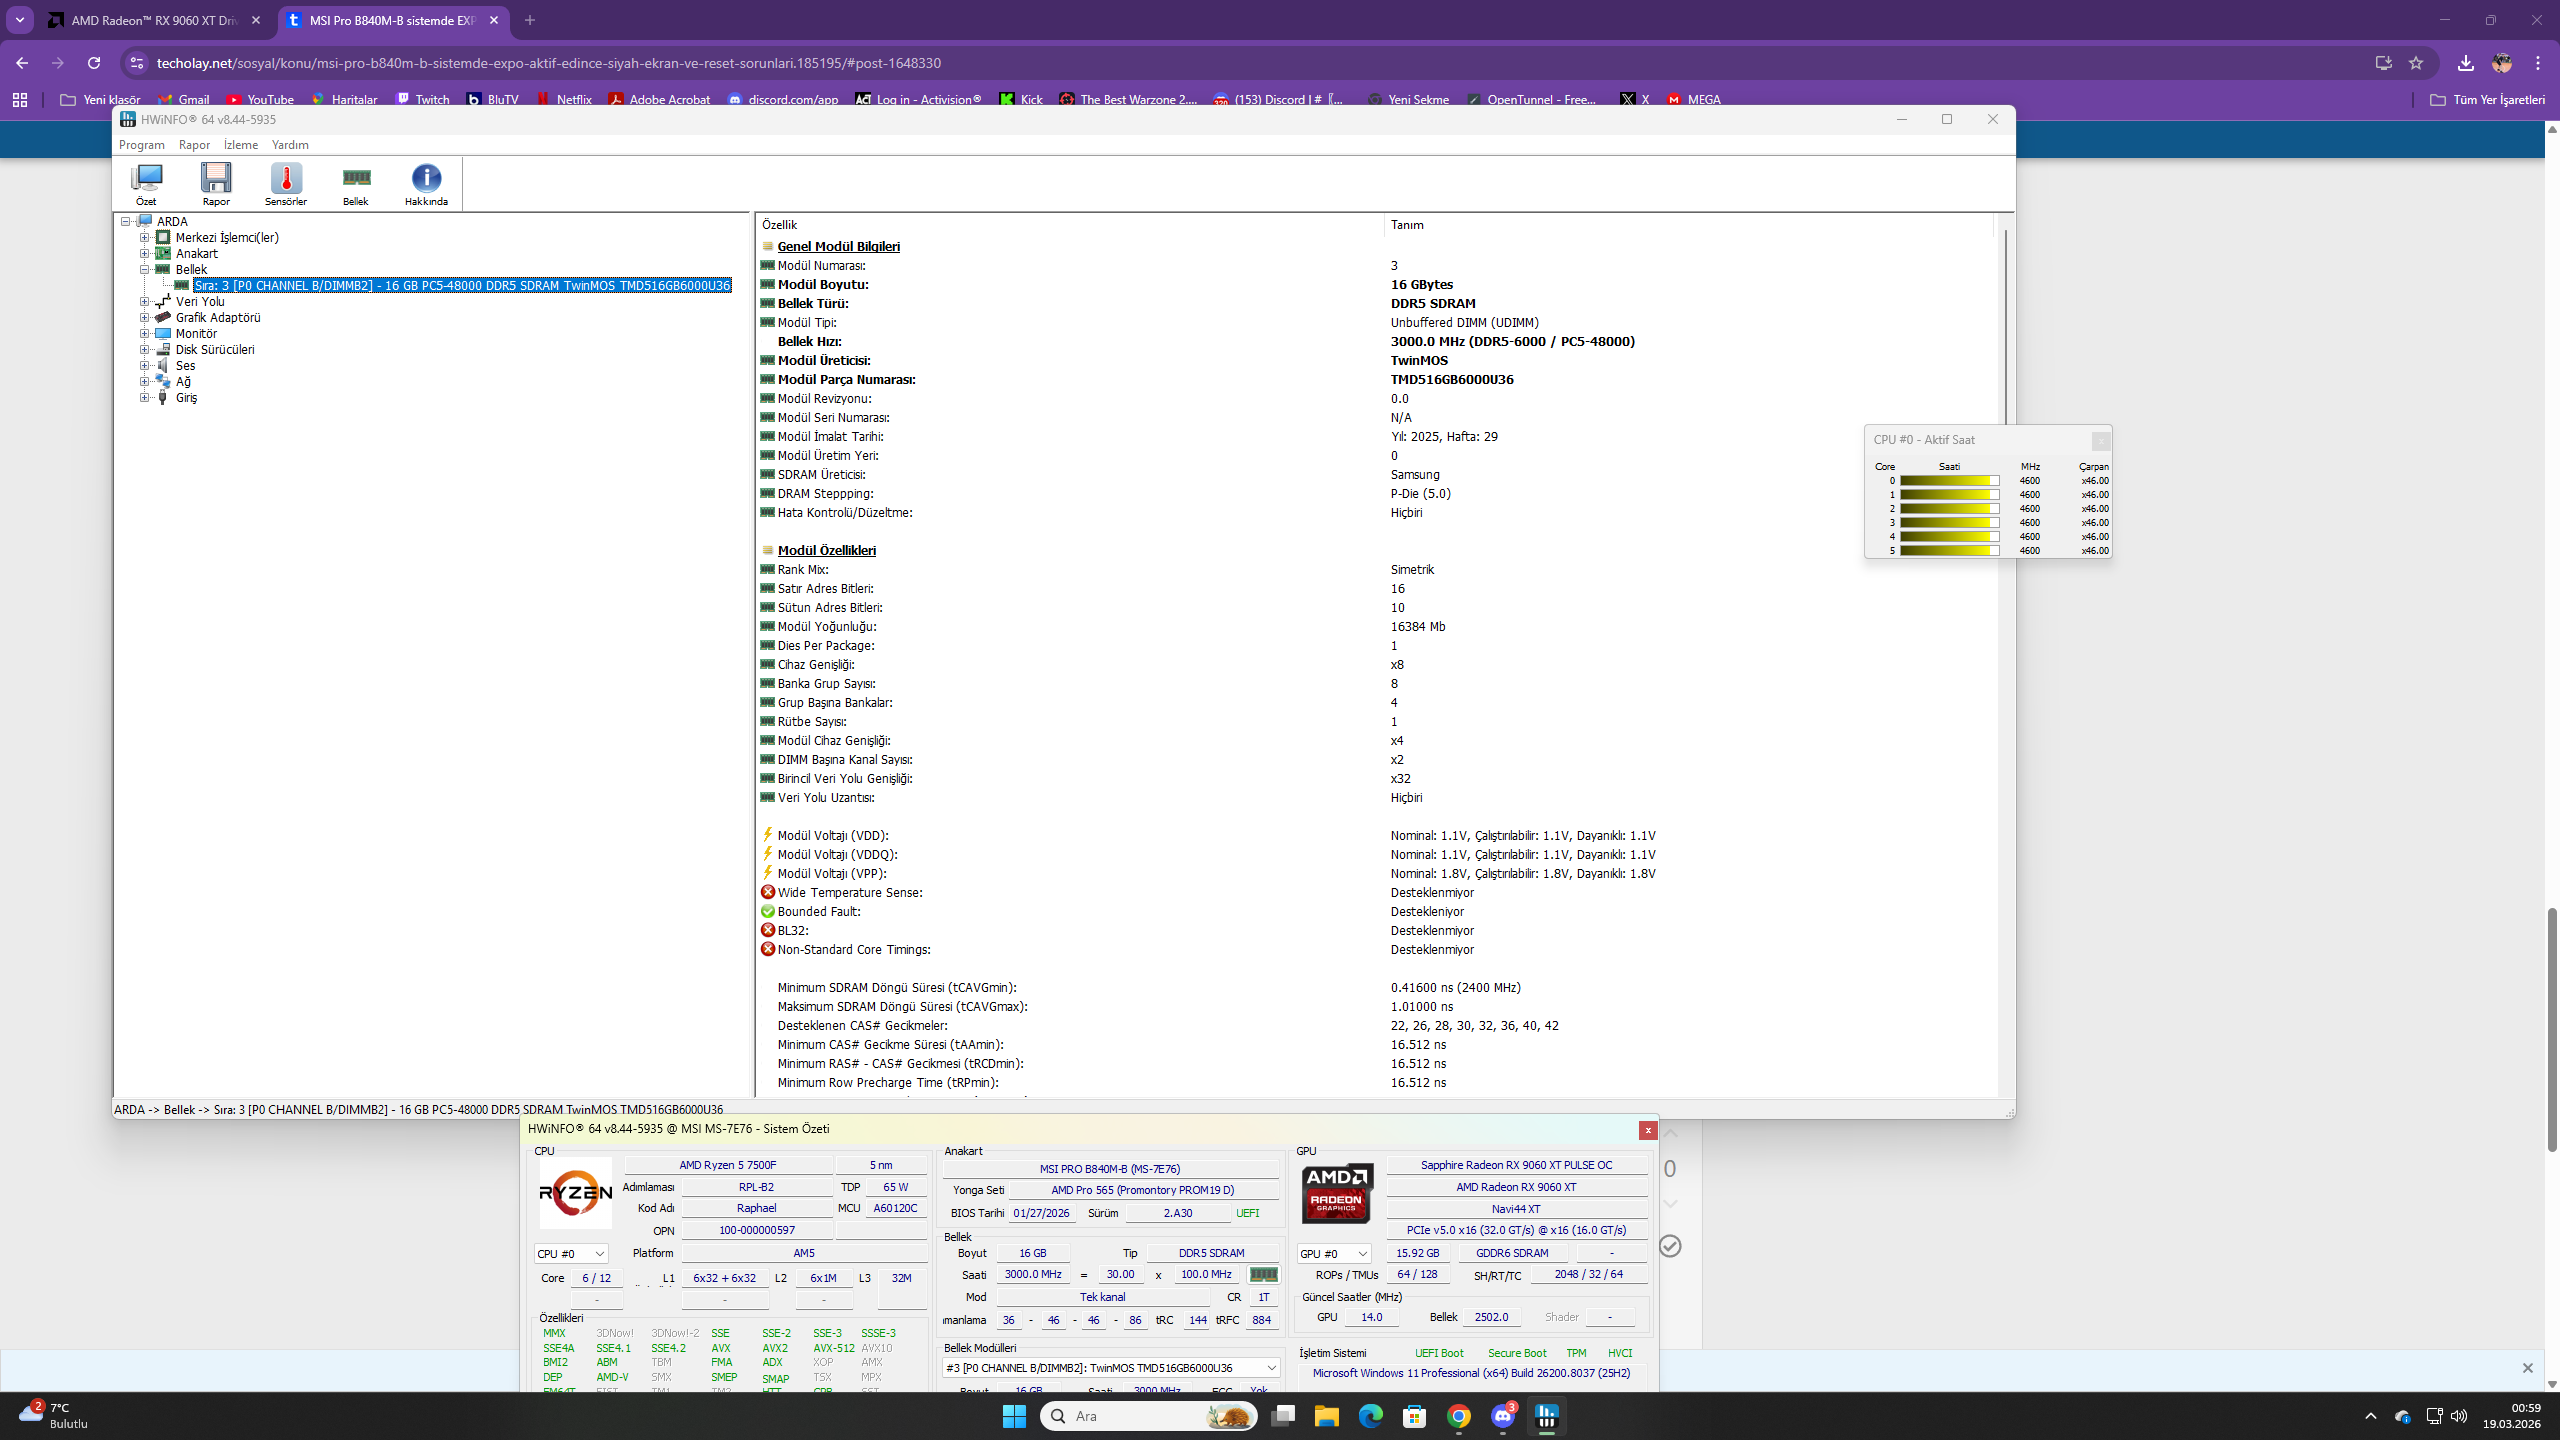2560x1440 pixels.
Task: Expand the Anakart tree node
Action: pyautogui.click(x=145, y=254)
